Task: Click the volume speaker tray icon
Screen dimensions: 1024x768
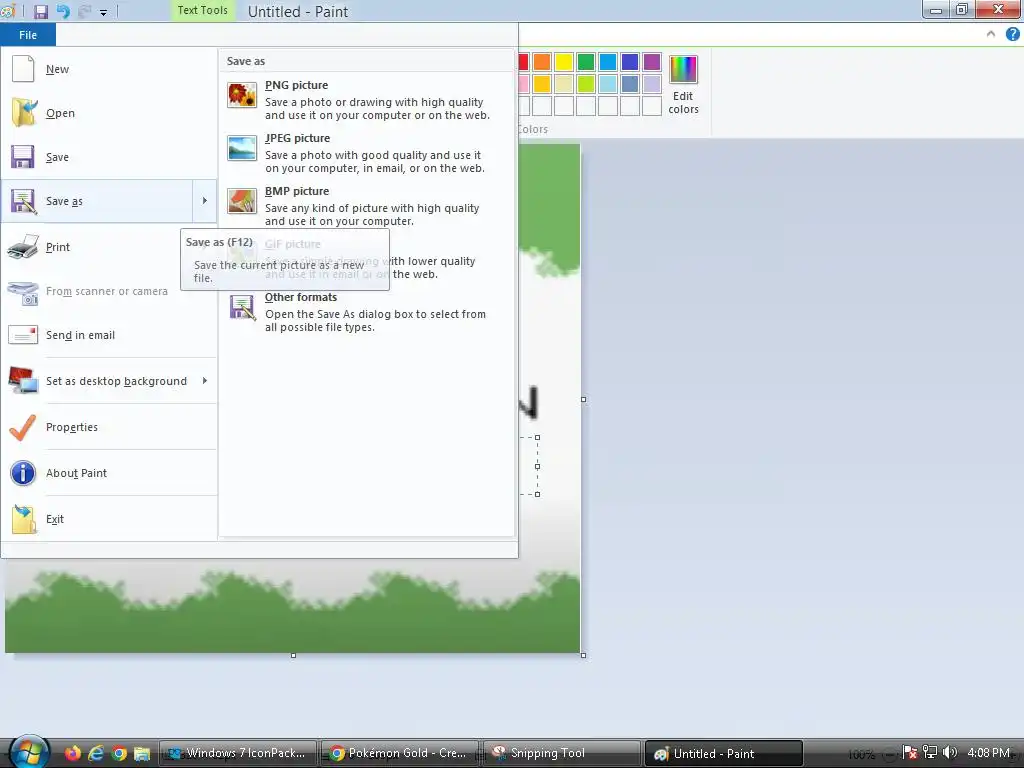Action: (x=950, y=752)
